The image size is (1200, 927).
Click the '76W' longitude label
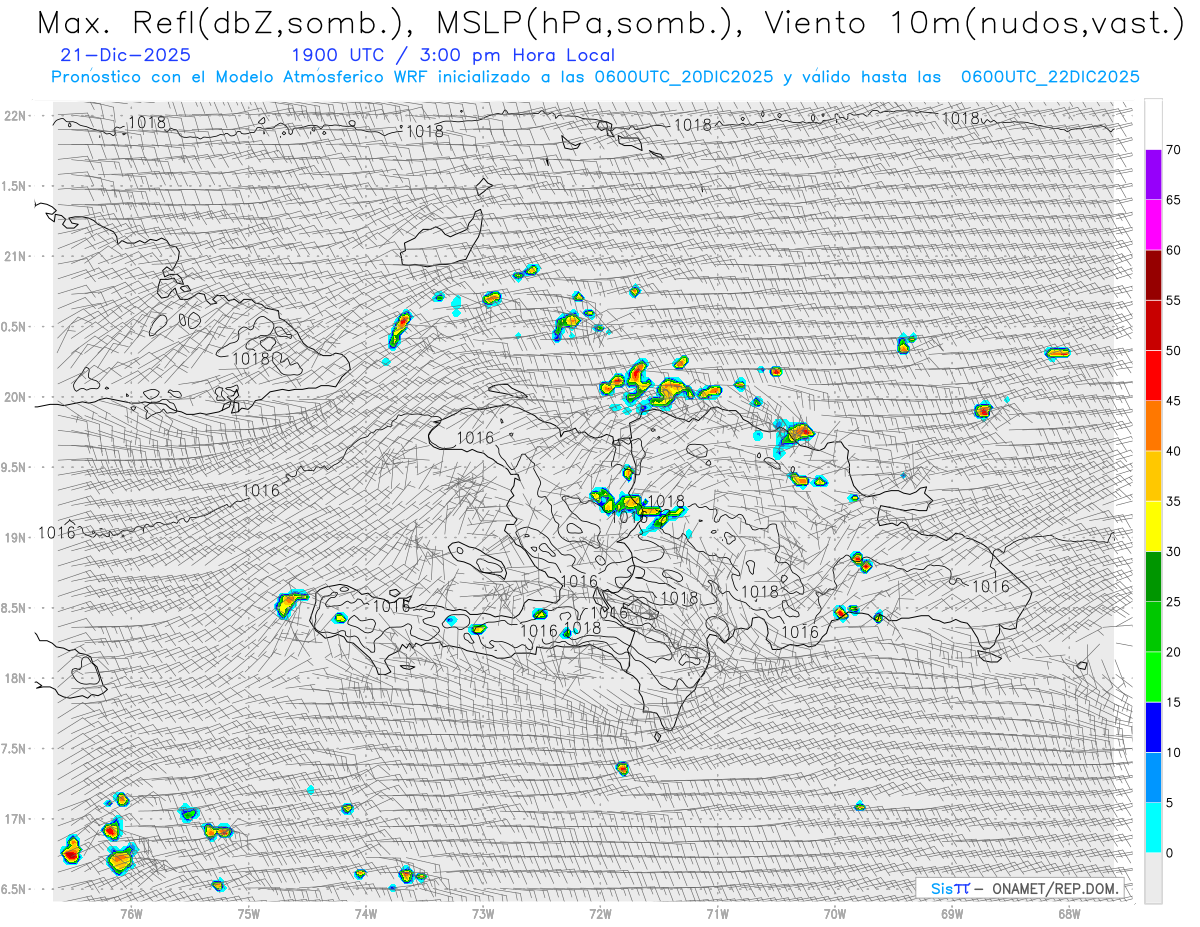(131, 912)
